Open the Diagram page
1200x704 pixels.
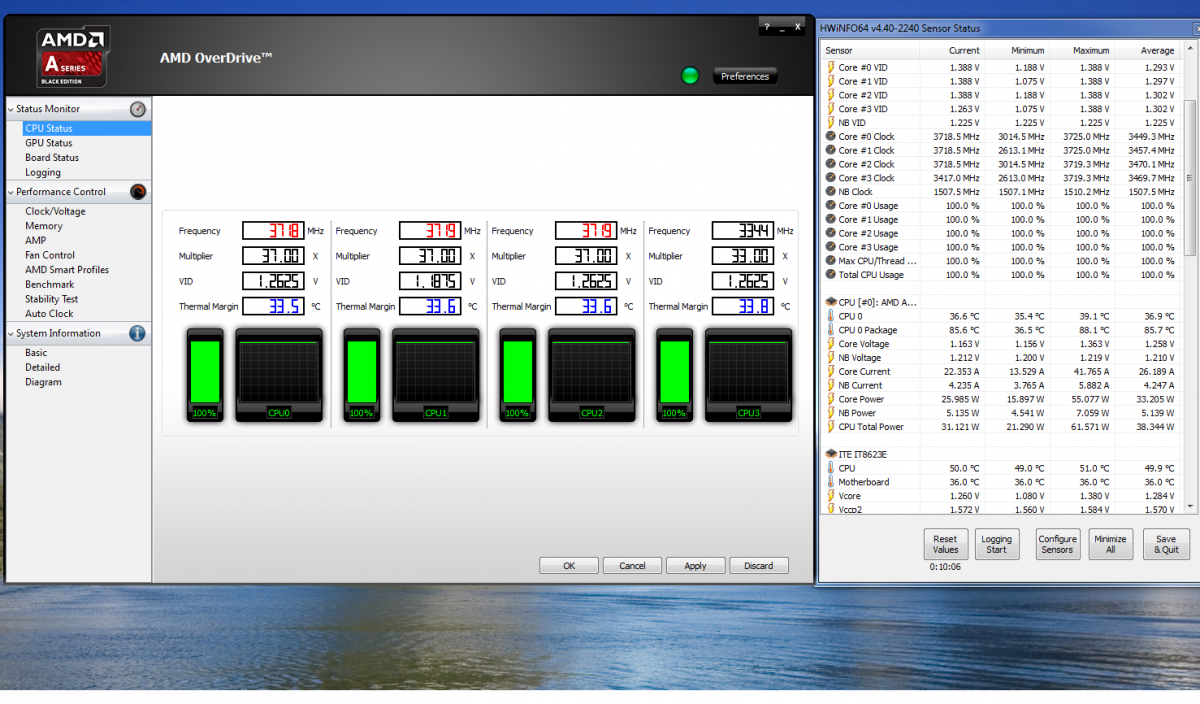43,382
